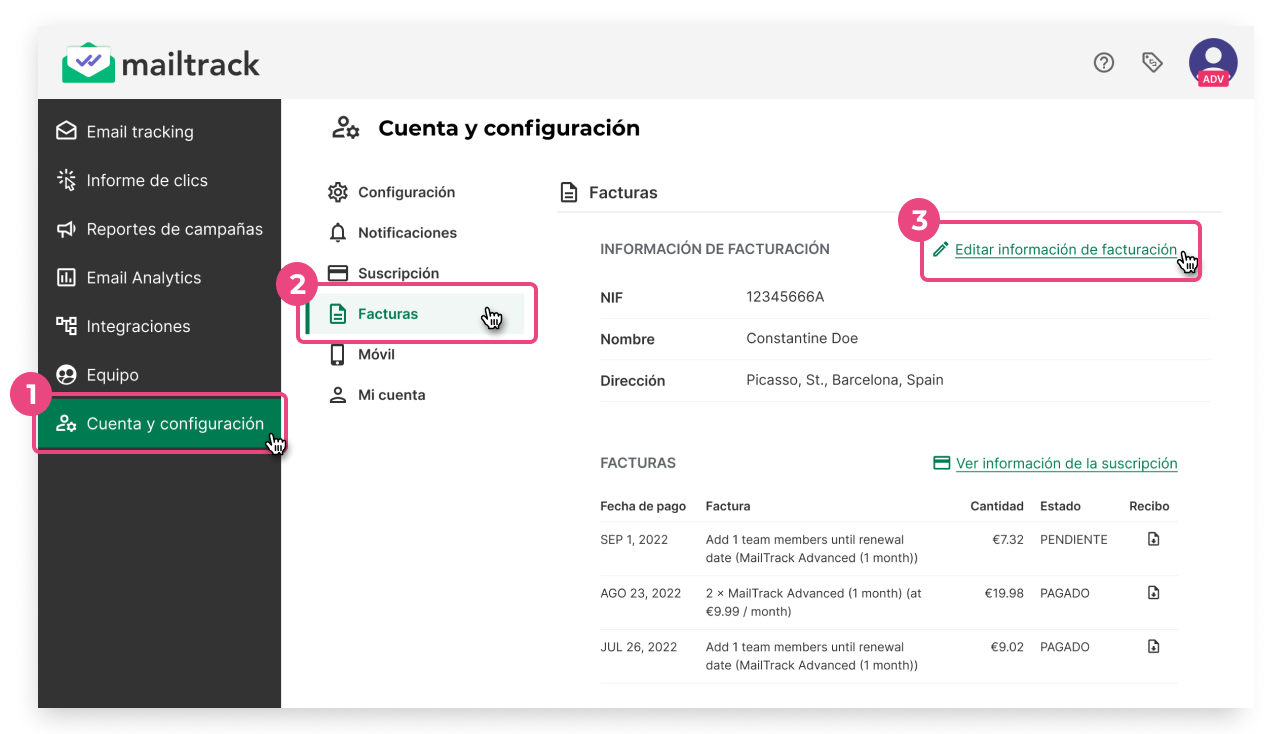Open Email Analytics via its chart icon

pos(67,277)
